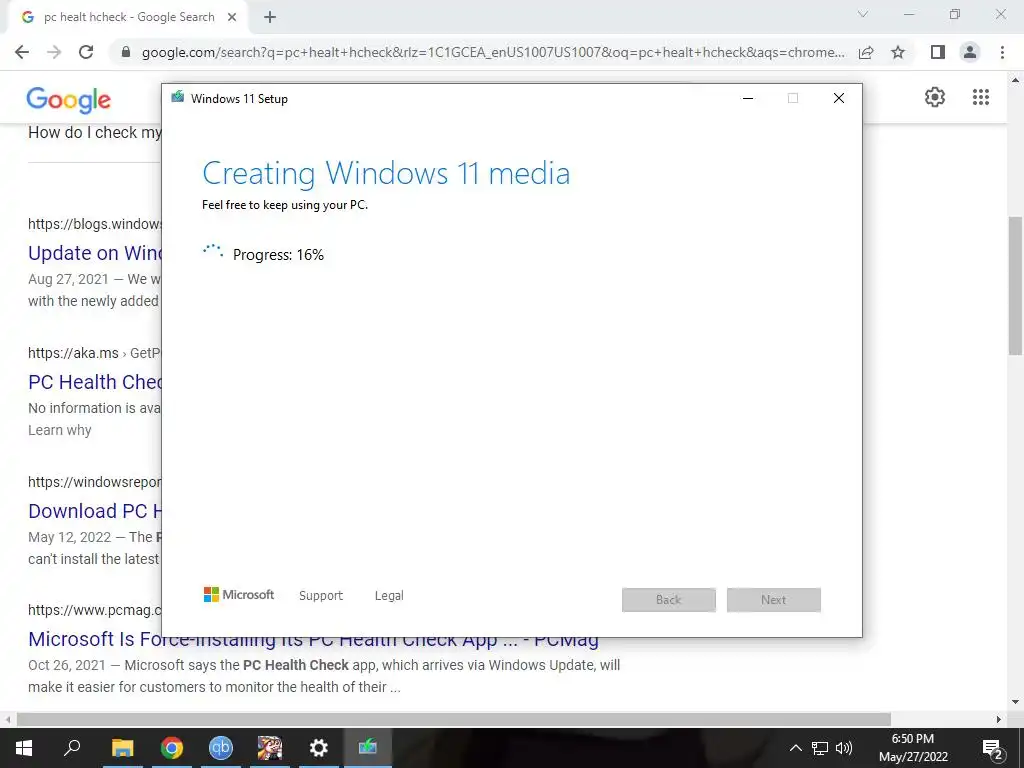Click the vertical scrollbar thumb in Chrome
The width and height of the screenshot is (1024, 768).
tap(1015, 286)
